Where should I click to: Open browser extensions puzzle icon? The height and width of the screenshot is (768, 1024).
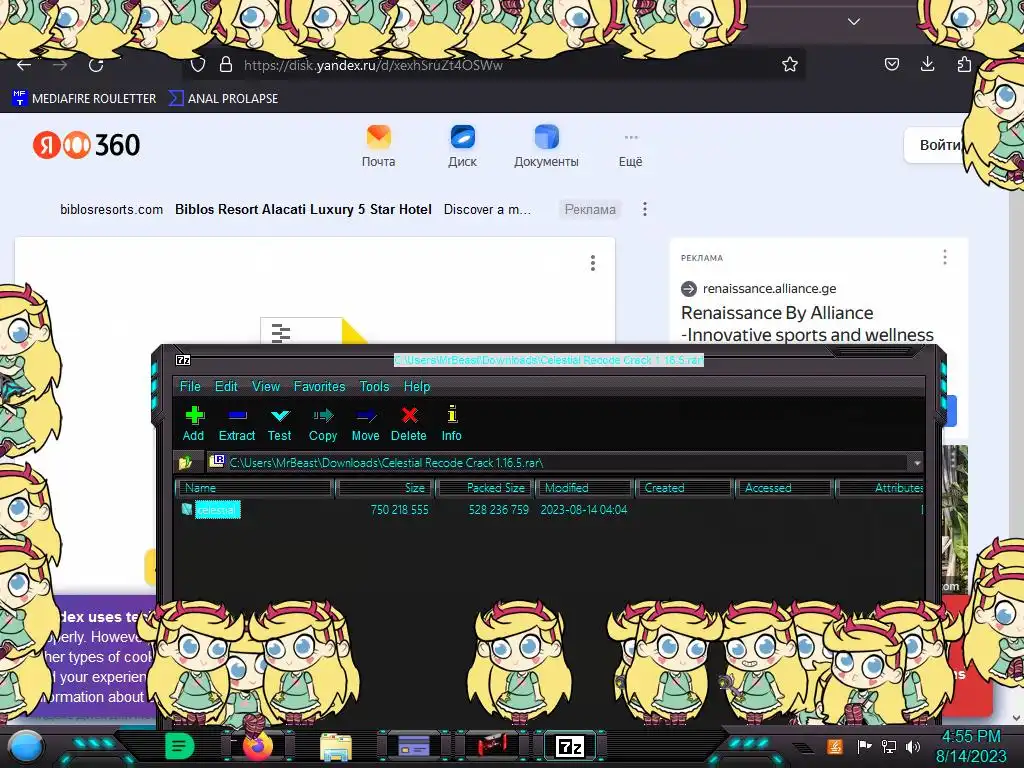pos(964,64)
